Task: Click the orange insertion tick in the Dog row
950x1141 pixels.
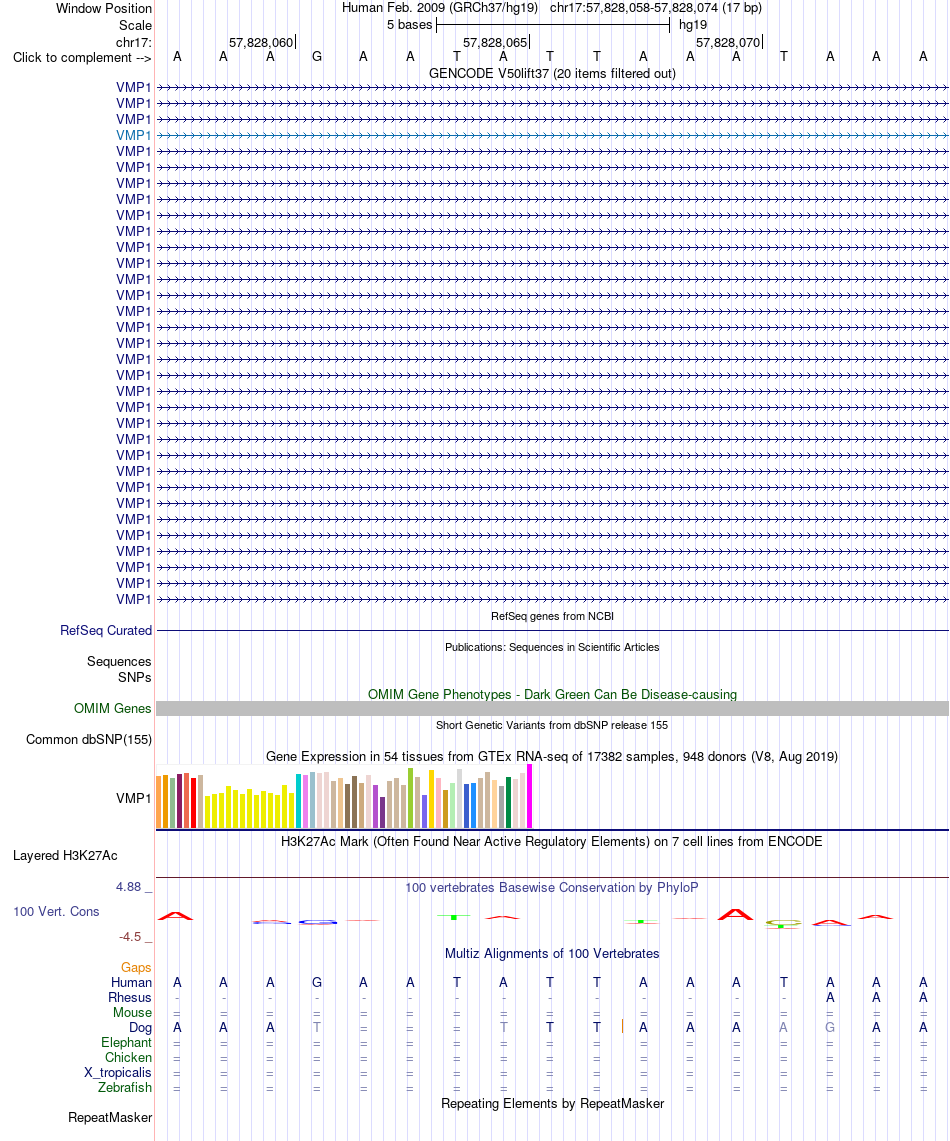Action: [622, 1026]
